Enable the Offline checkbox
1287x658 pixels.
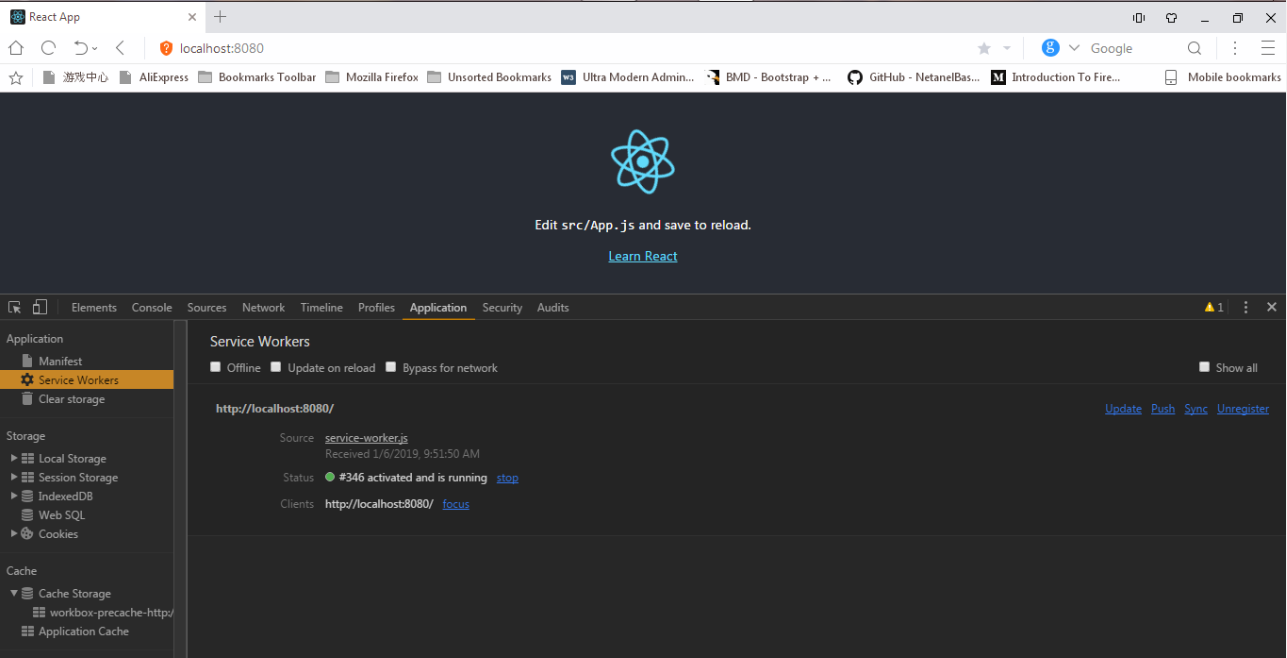pyautogui.click(x=215, y=367)
